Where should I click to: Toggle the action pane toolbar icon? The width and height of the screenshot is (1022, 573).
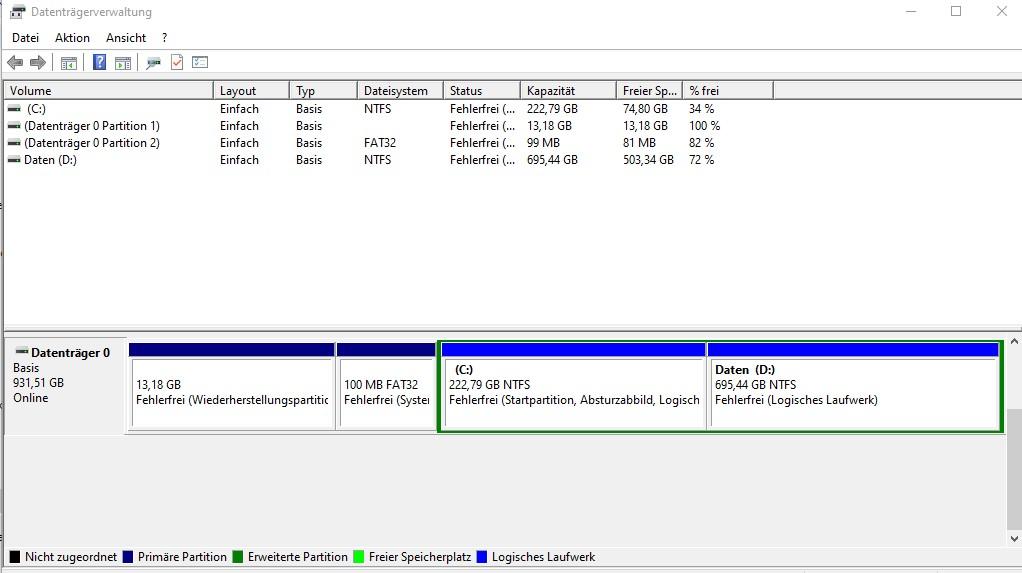click(123, 63)
